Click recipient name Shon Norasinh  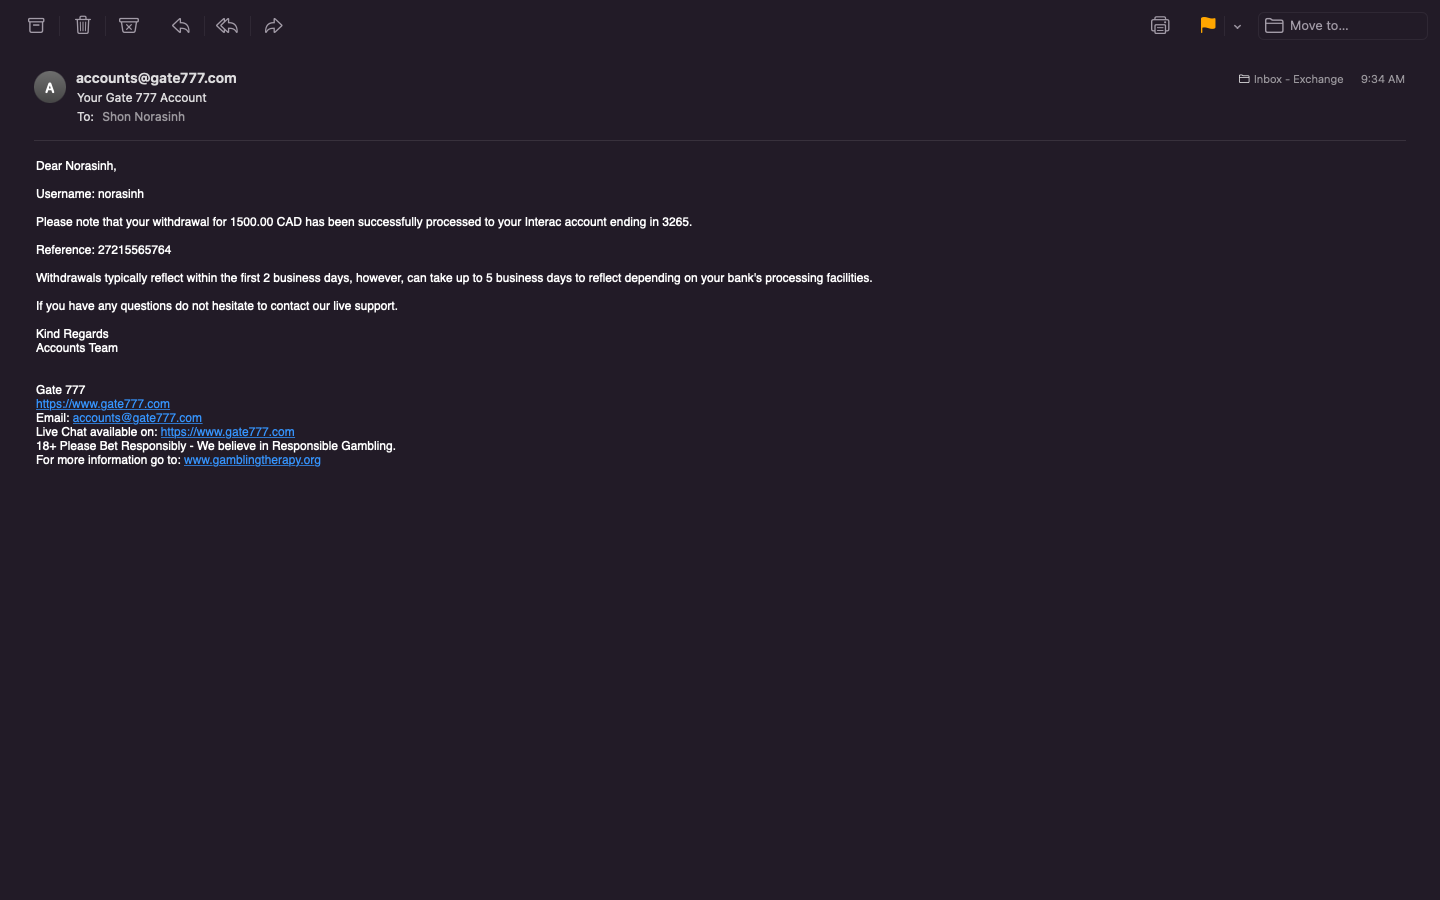pos(143,117)
